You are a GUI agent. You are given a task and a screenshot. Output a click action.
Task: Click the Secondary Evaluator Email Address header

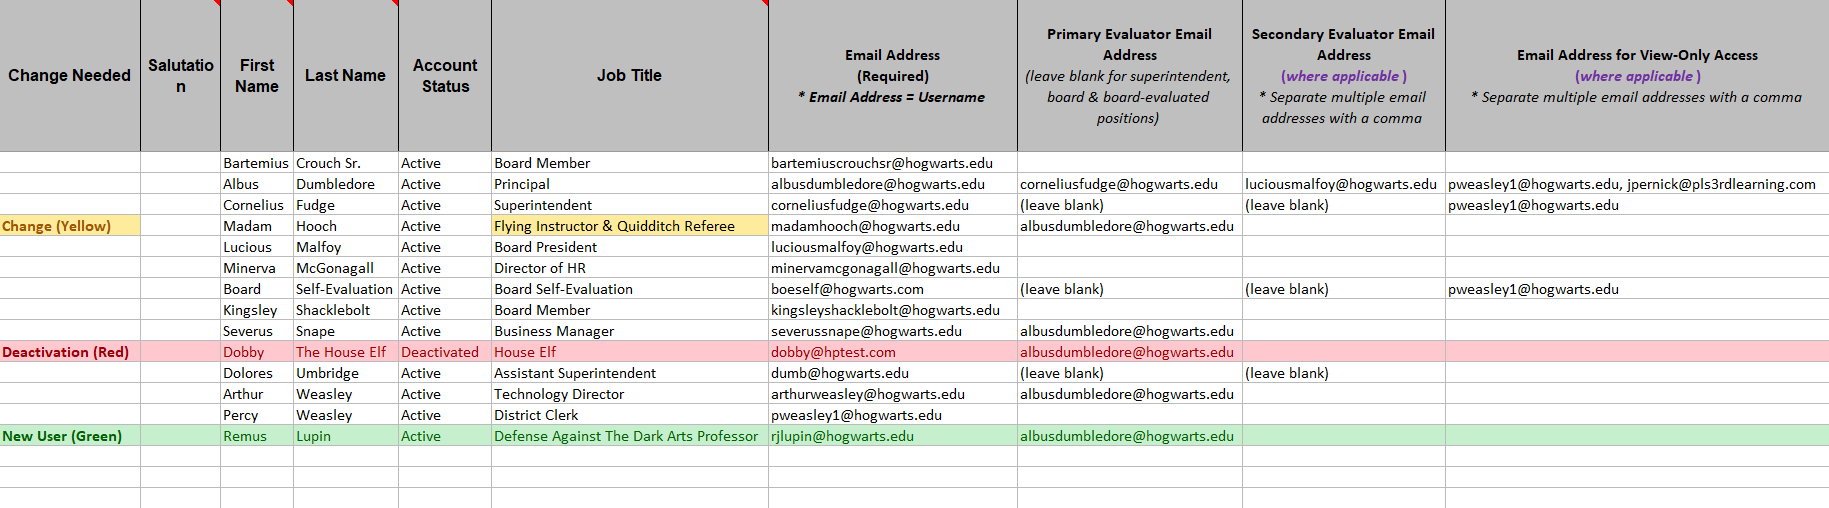(1343, 76)
